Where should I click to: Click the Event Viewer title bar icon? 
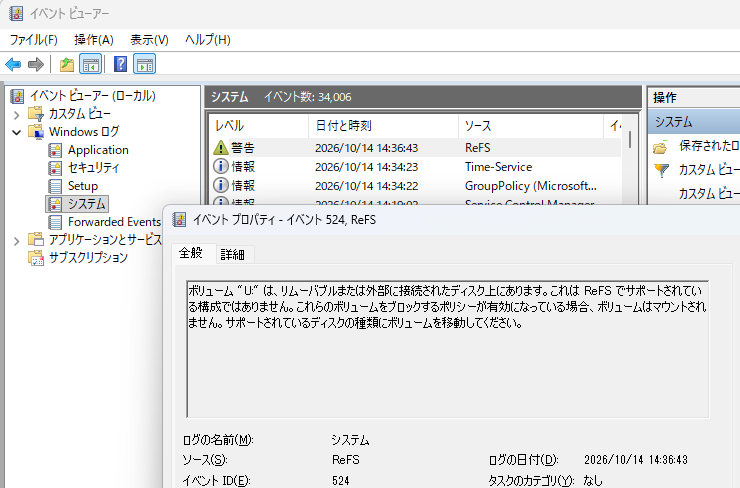click(16, 14)
